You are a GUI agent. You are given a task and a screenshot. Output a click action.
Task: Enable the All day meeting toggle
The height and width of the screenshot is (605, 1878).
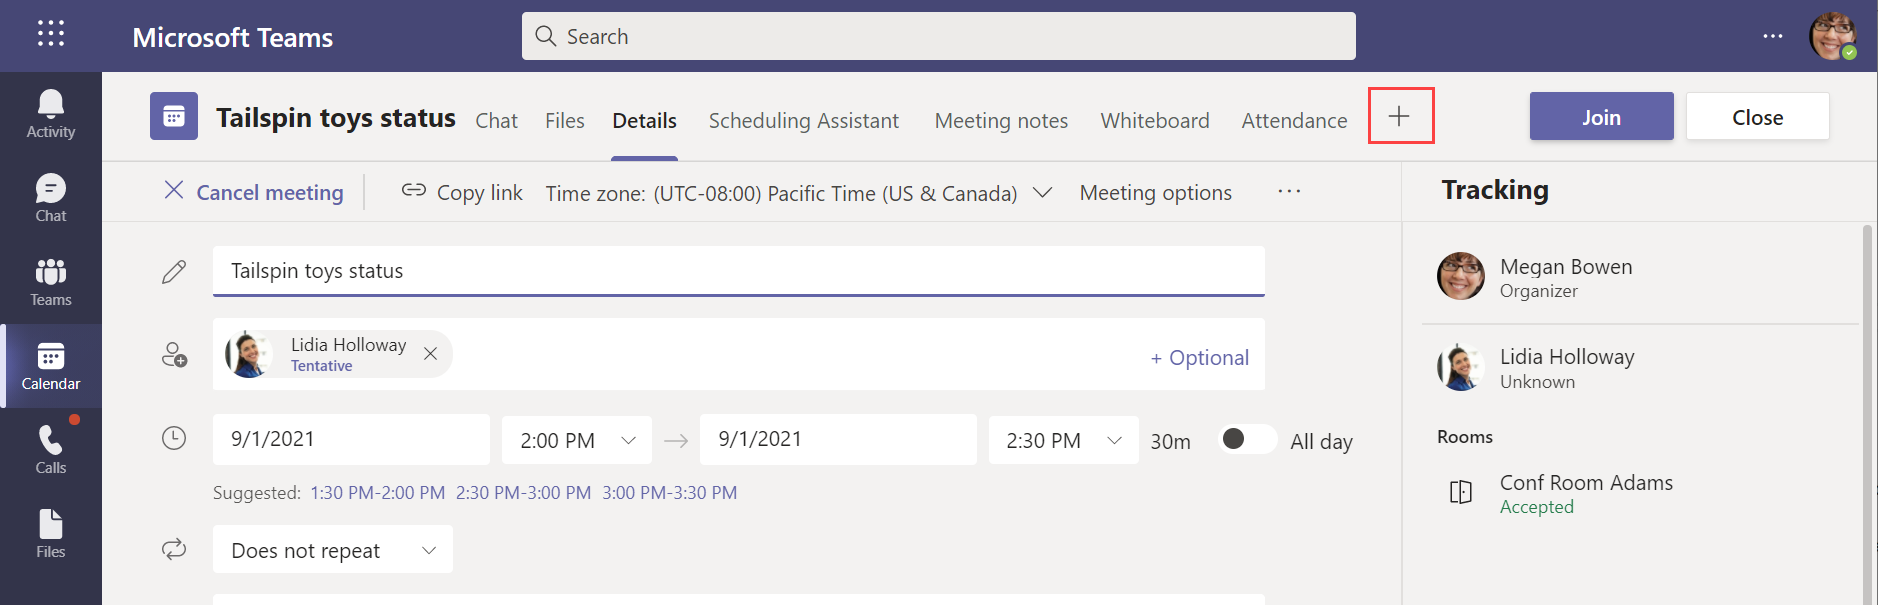point(1247,440)
